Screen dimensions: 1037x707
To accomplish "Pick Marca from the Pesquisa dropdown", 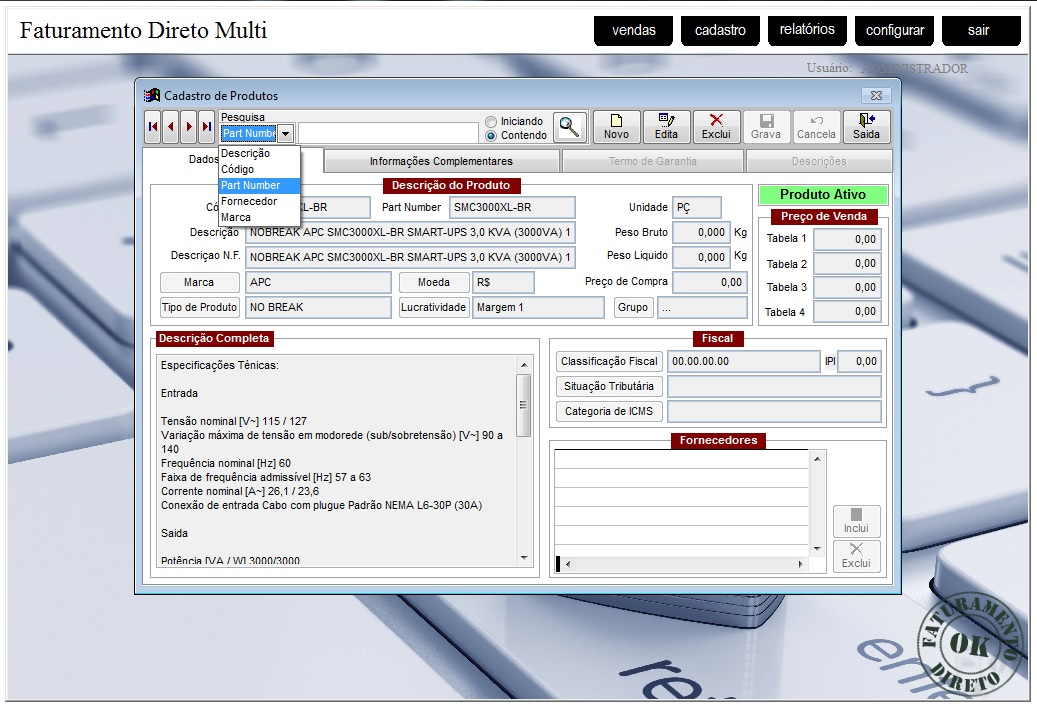I will [236, 217].
